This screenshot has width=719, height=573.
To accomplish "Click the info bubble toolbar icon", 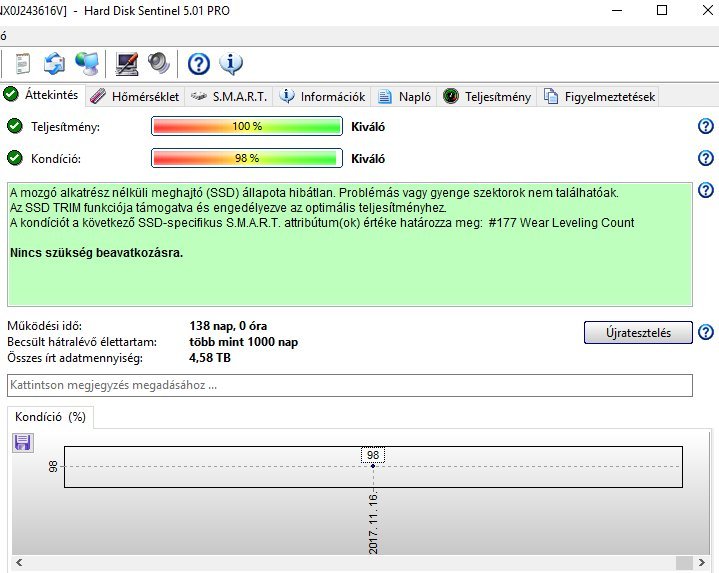I will point(231,64).
